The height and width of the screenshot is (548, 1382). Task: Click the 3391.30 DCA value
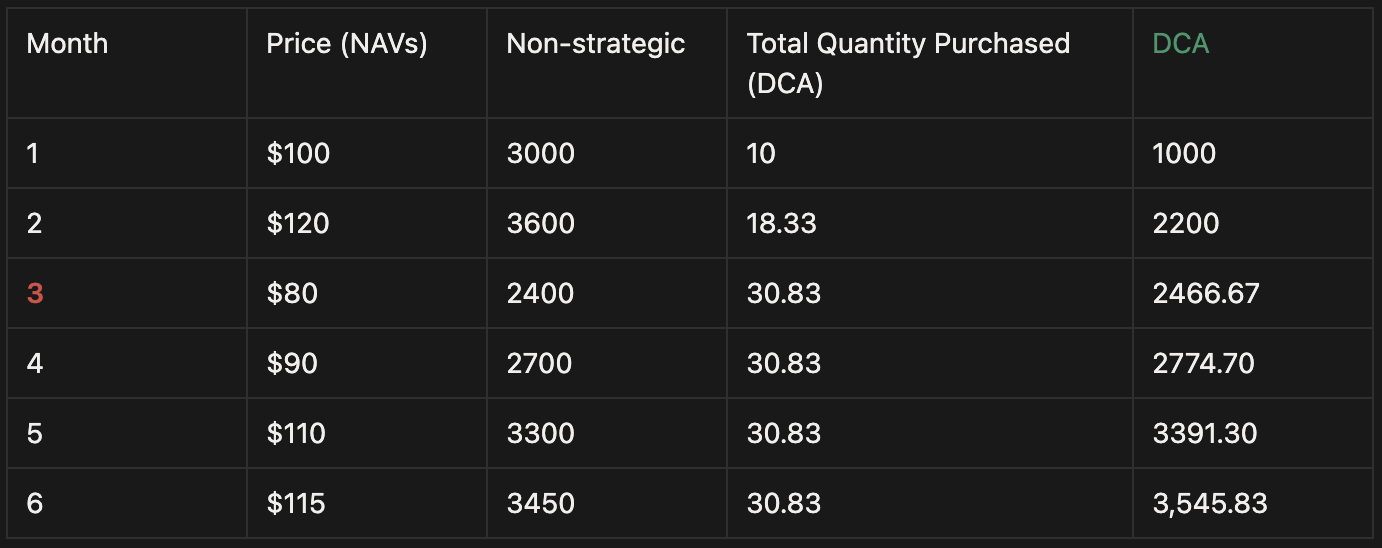coord(1205,433)
